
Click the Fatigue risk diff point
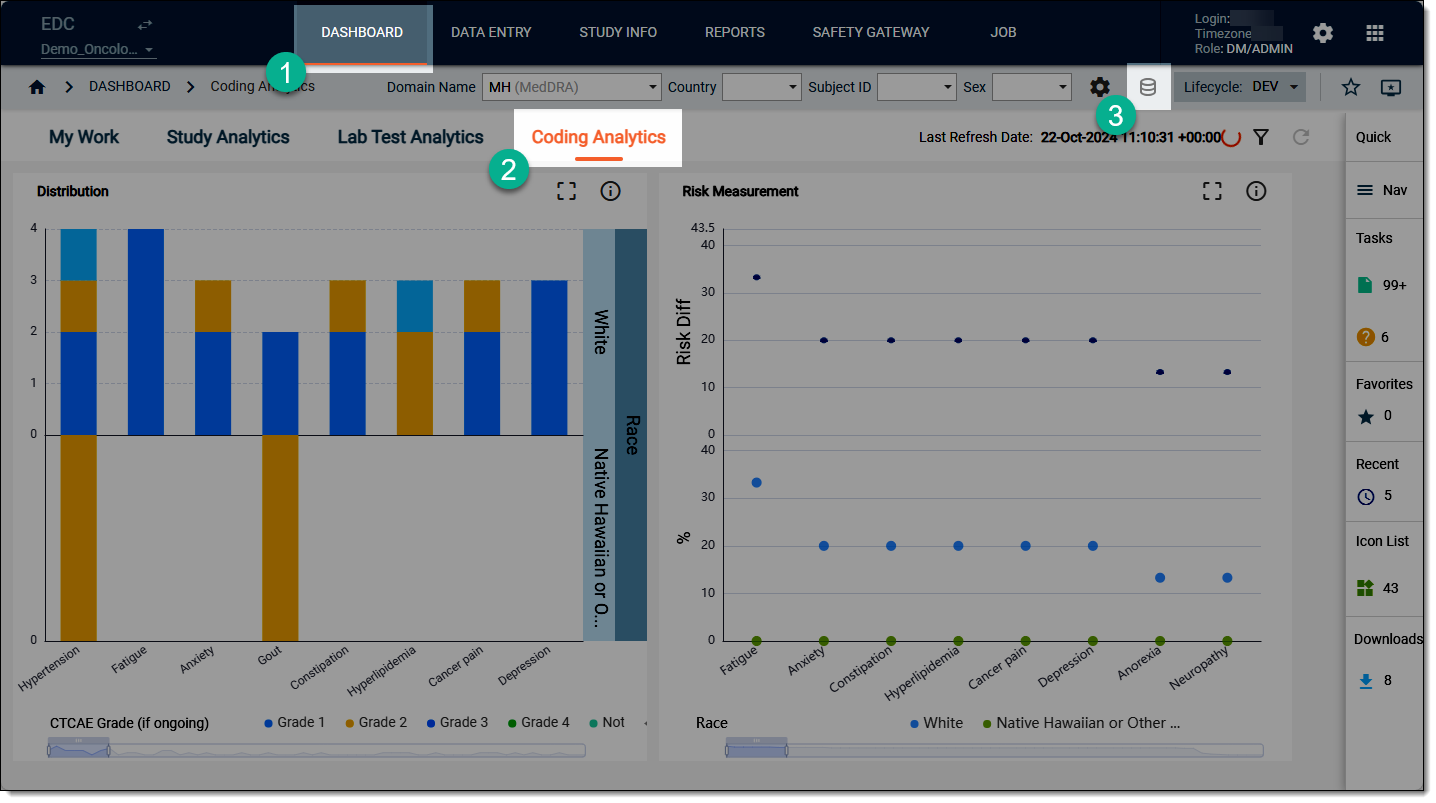(757, 277)
